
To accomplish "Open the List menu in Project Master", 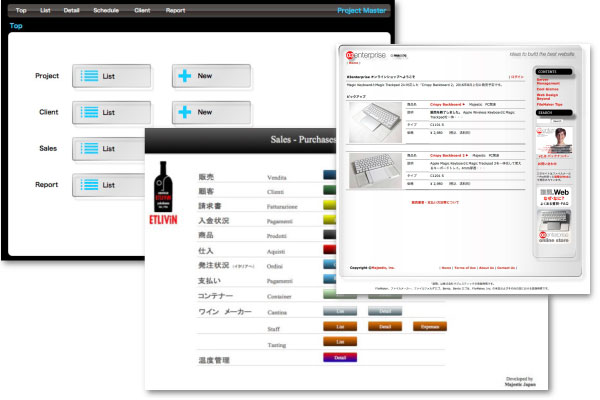I will [45, 10].
